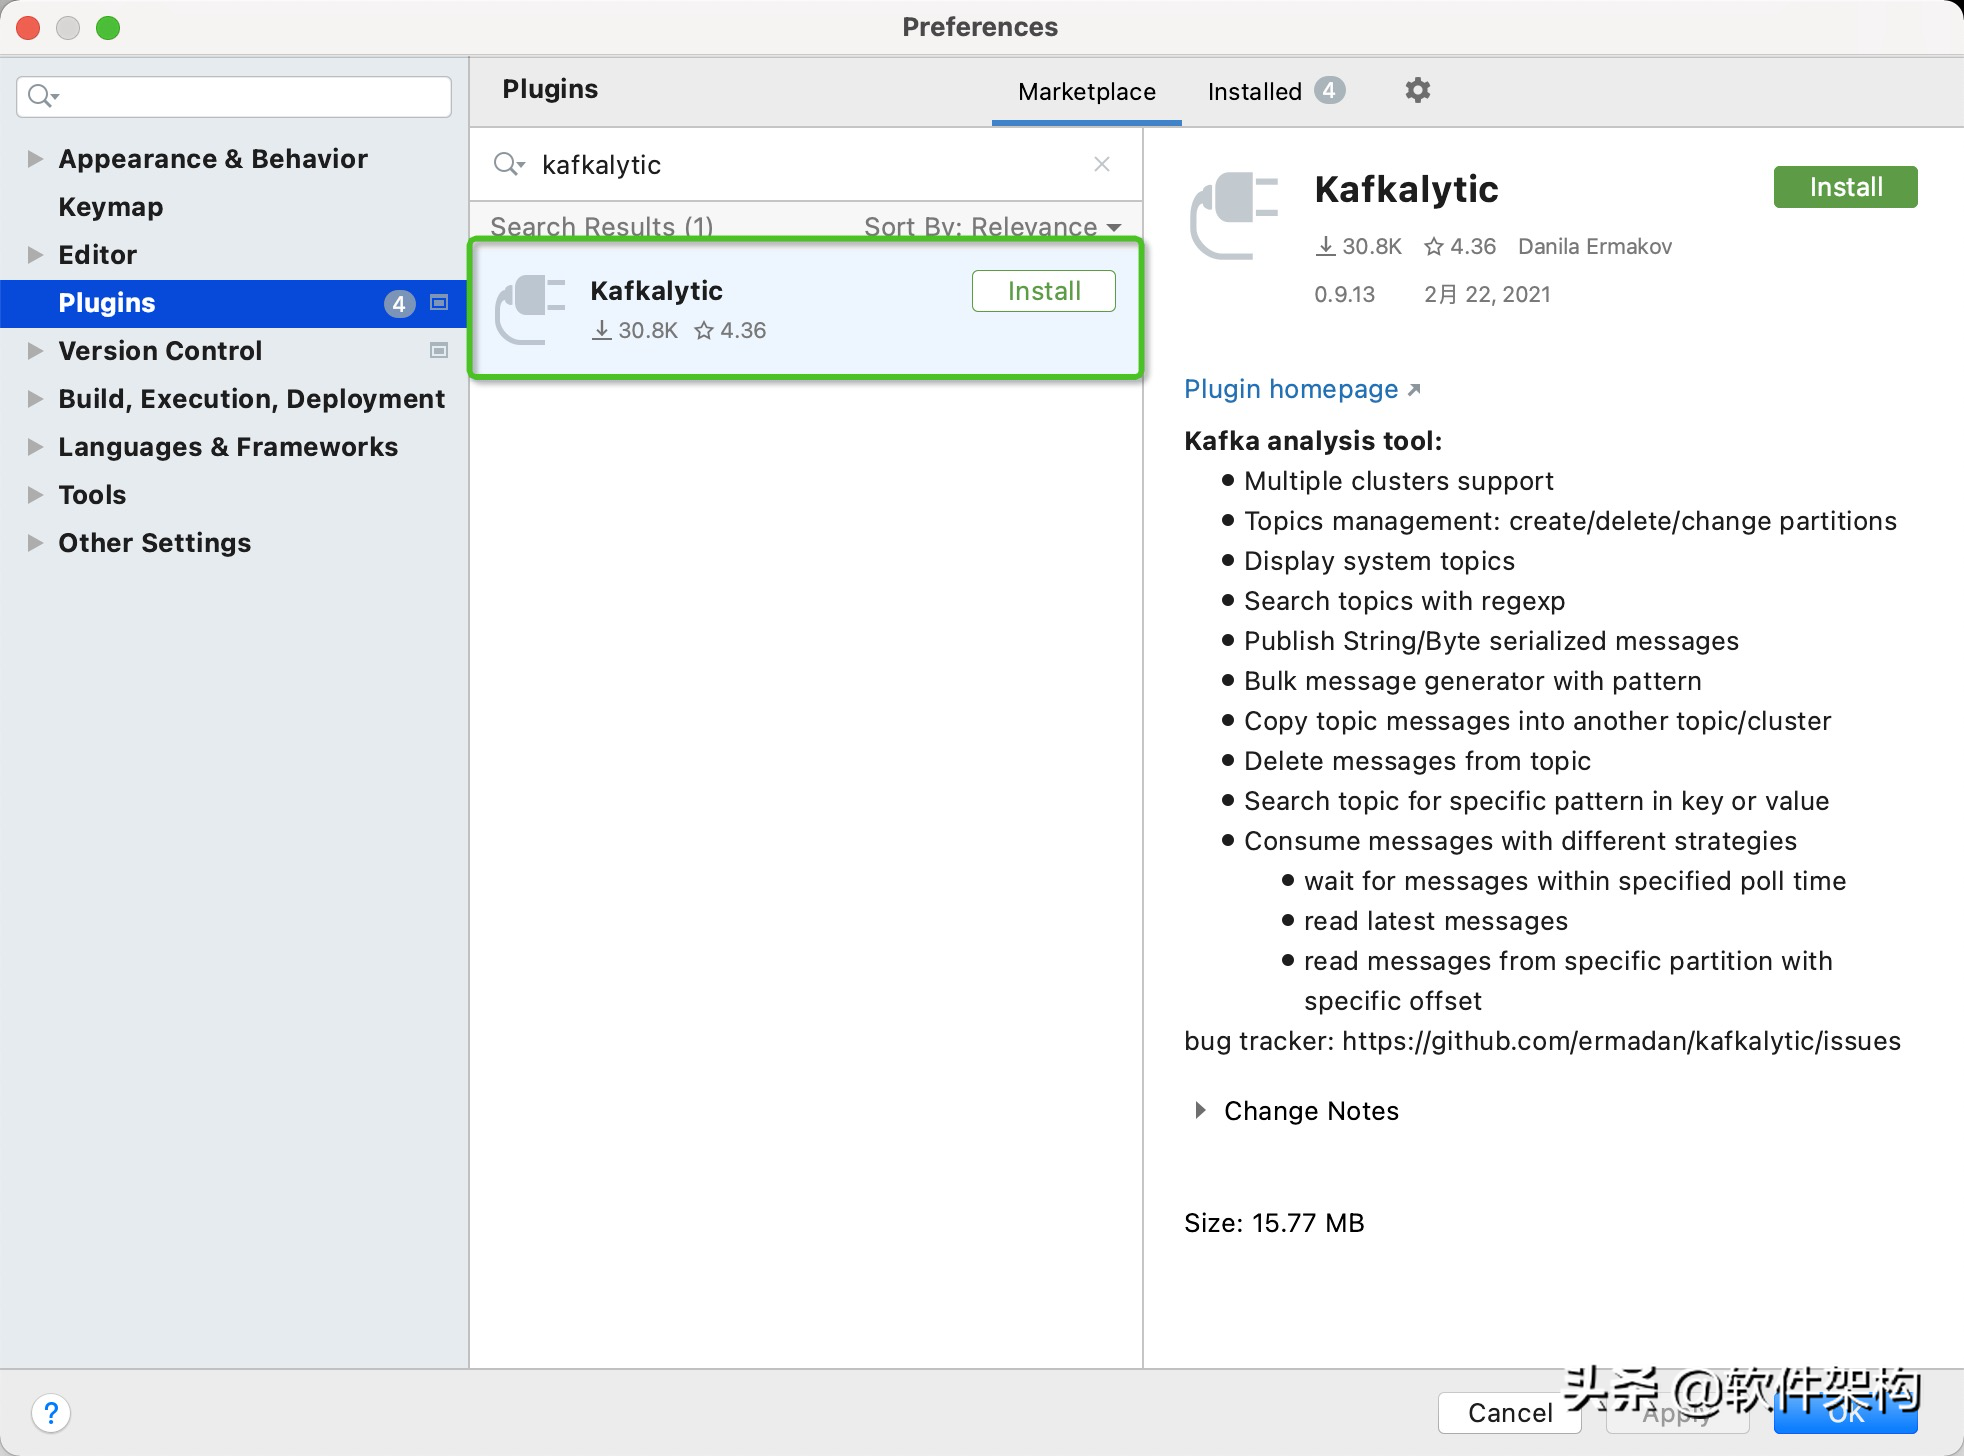The height and width of the screenshot is (1456, 1964).
Task: Install Kafkalytic from the results list
Action: pos(1045,289)
